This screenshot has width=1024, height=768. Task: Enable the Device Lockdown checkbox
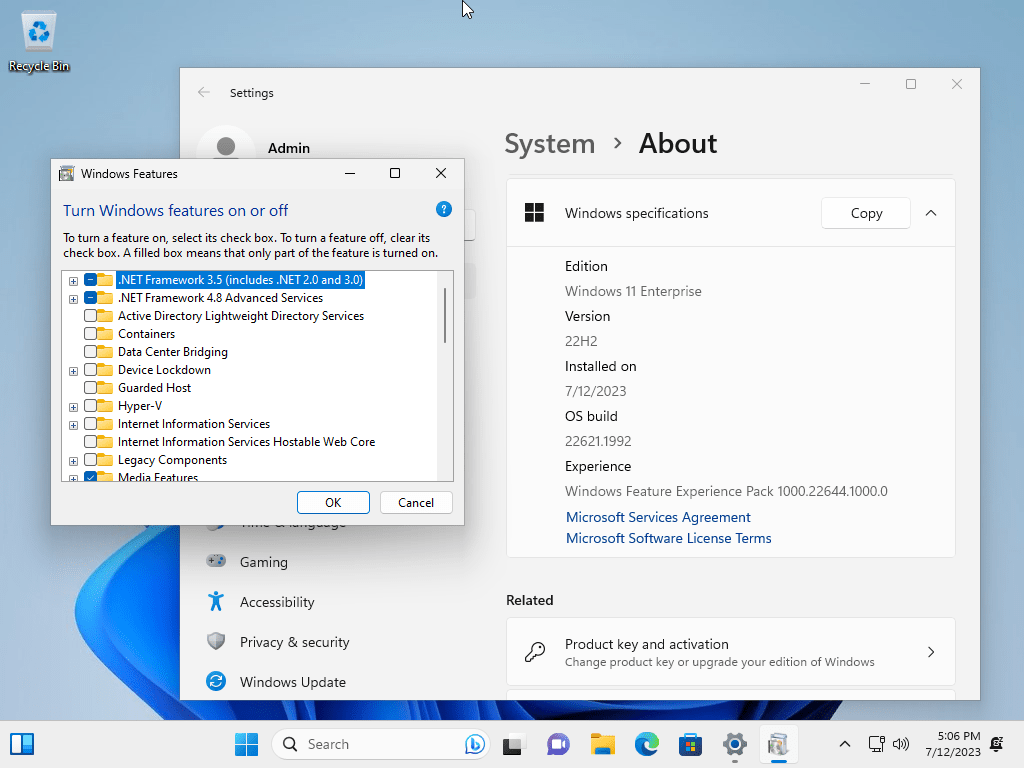(90, 370)
